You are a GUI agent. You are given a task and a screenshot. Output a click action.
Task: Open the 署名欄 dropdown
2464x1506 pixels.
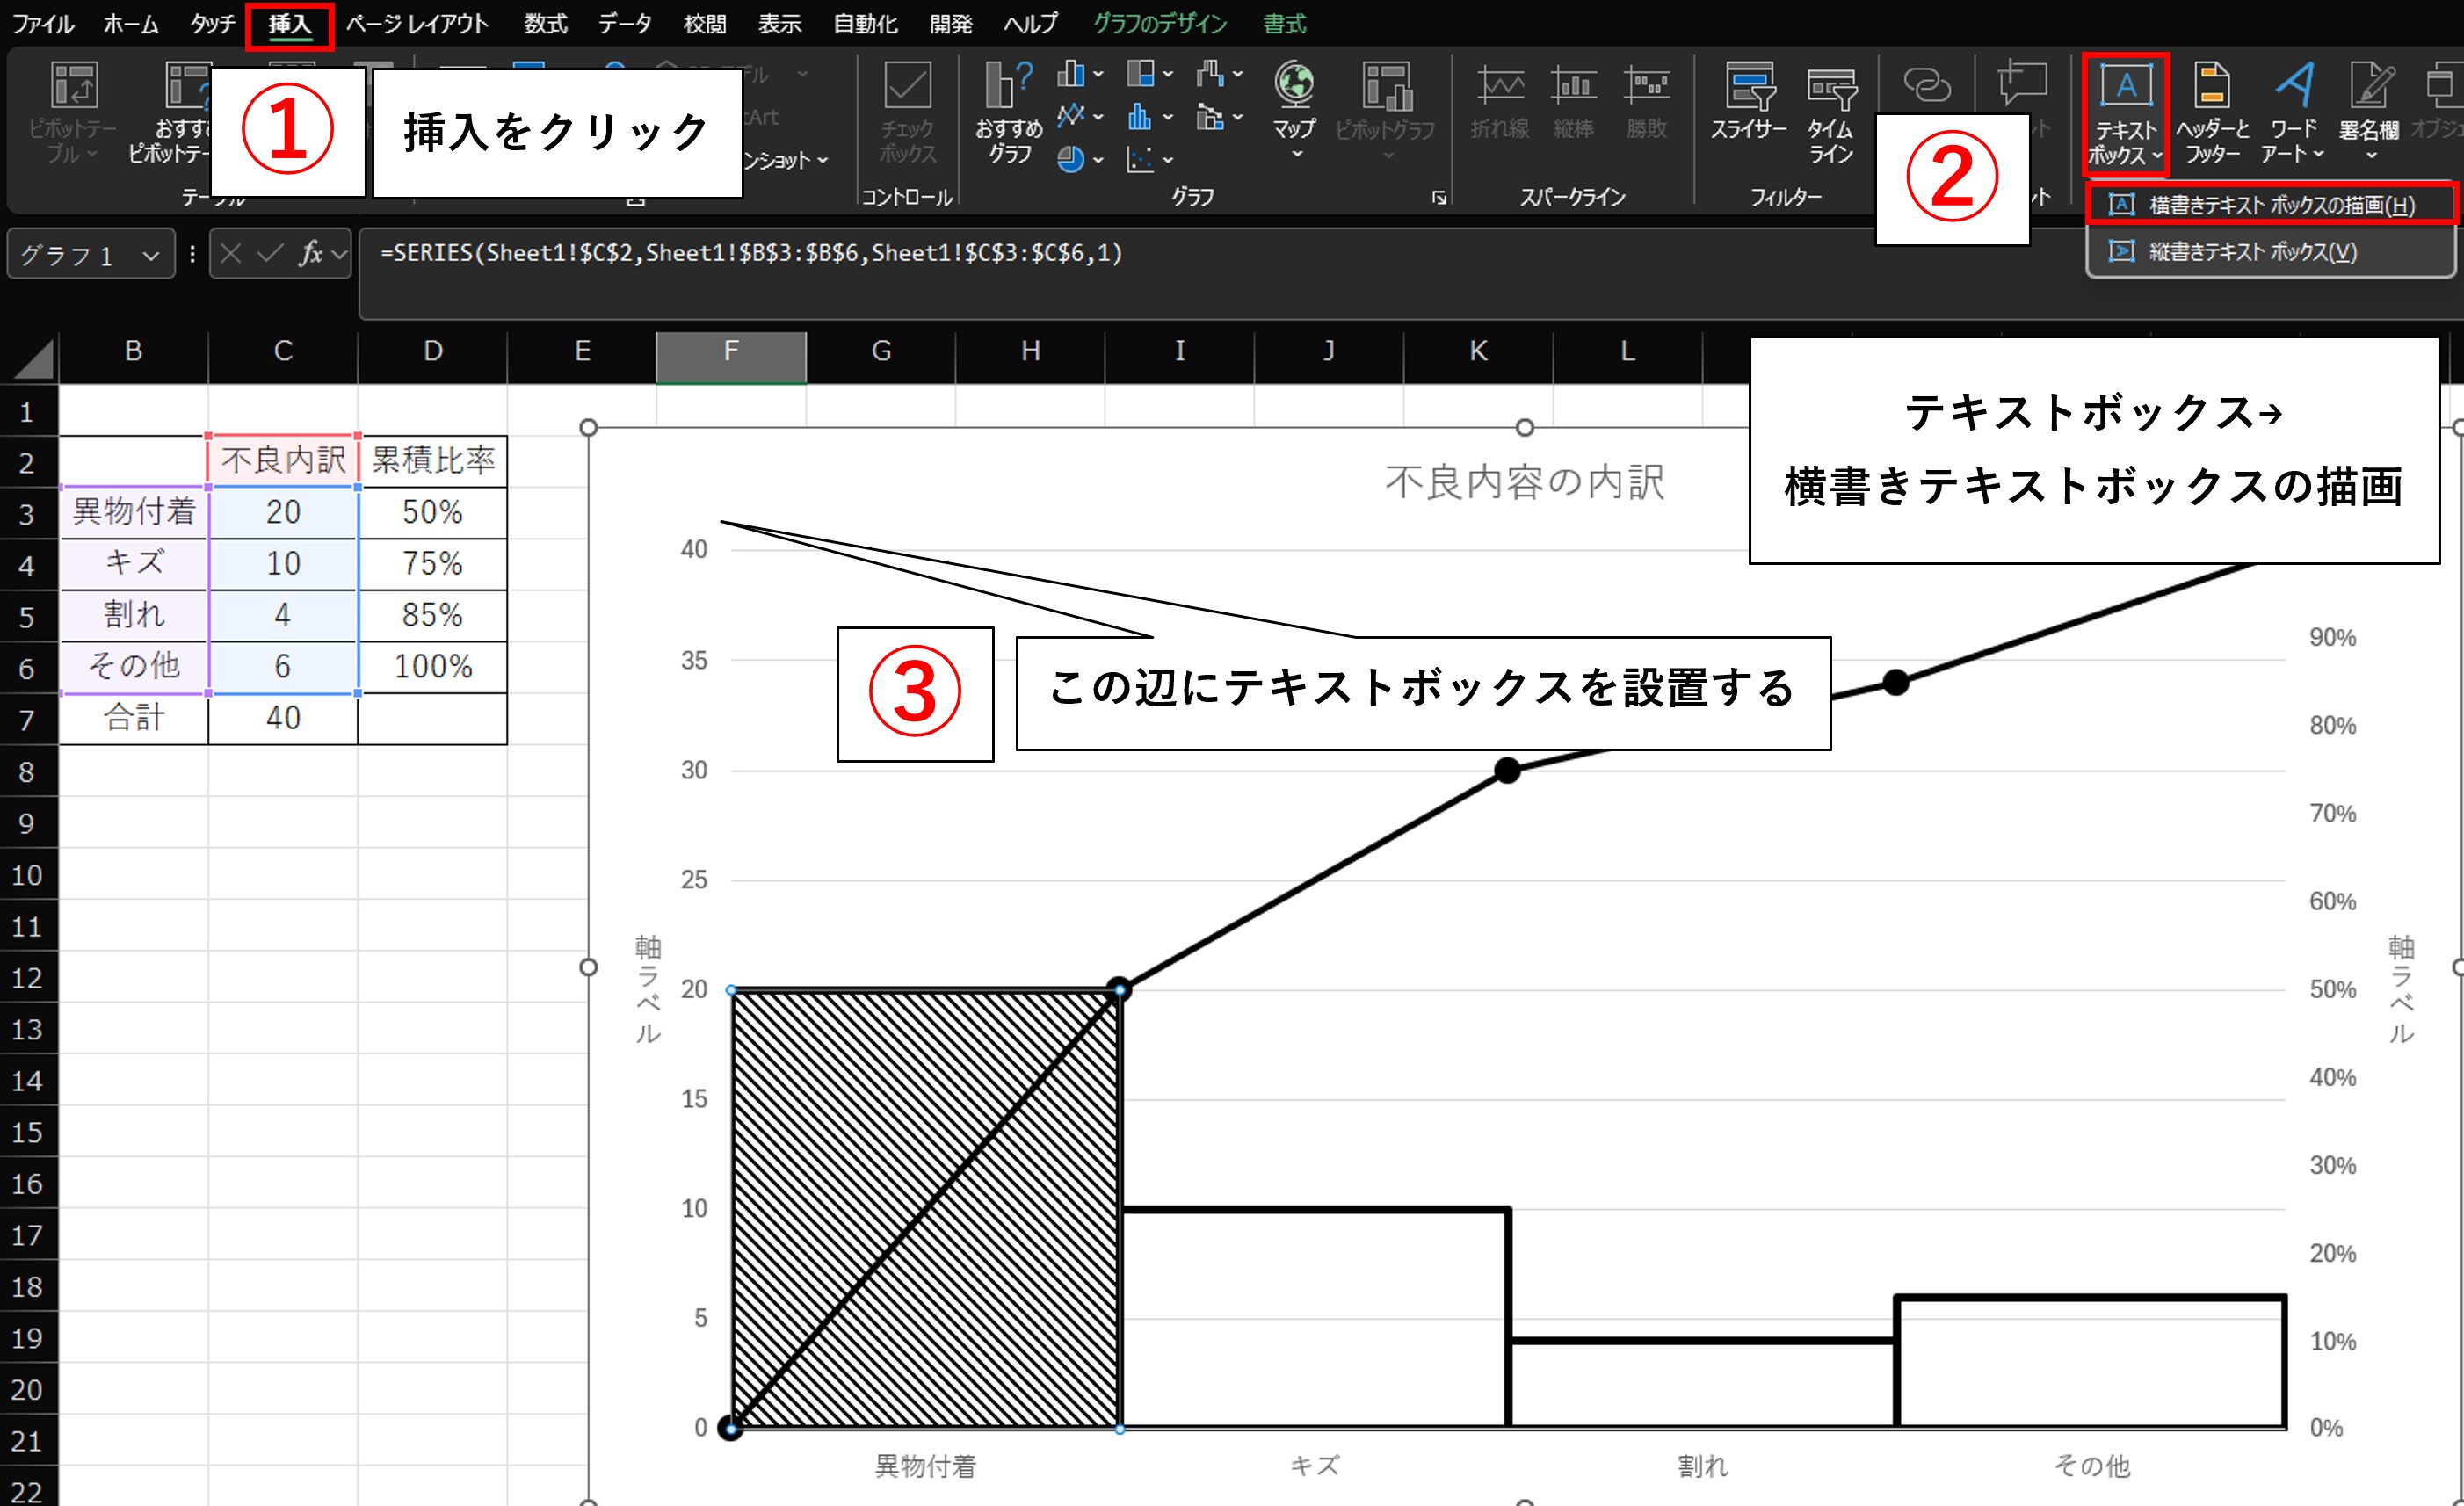click(x=2370, y=112)
